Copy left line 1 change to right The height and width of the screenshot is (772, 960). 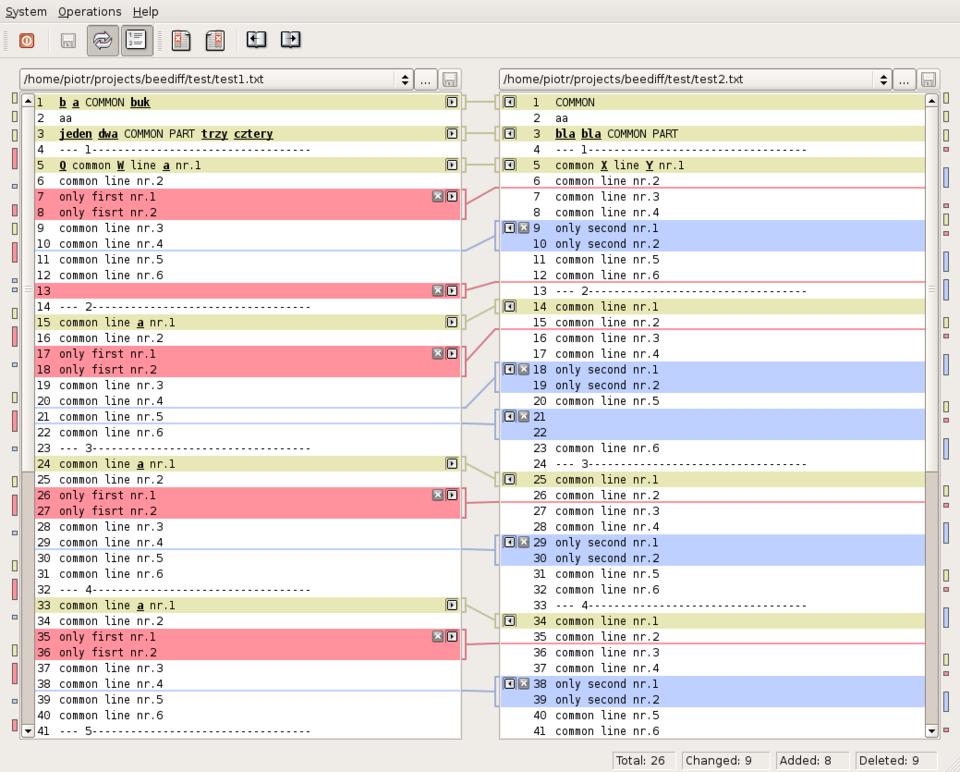452,102
